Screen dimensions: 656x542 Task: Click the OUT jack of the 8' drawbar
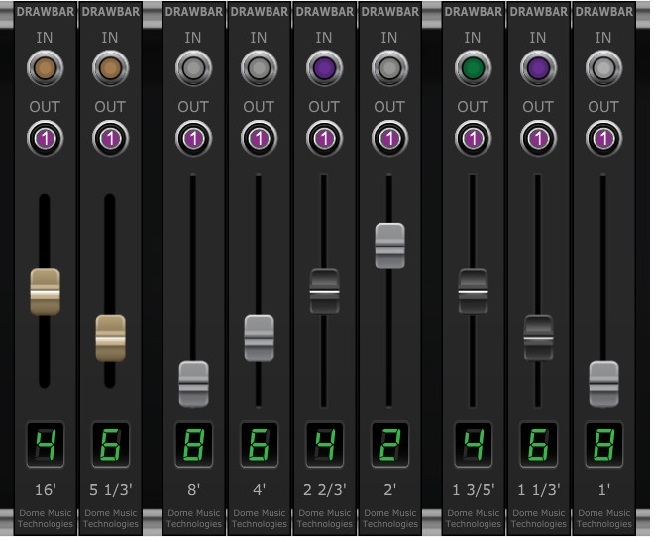coord(193,138)
